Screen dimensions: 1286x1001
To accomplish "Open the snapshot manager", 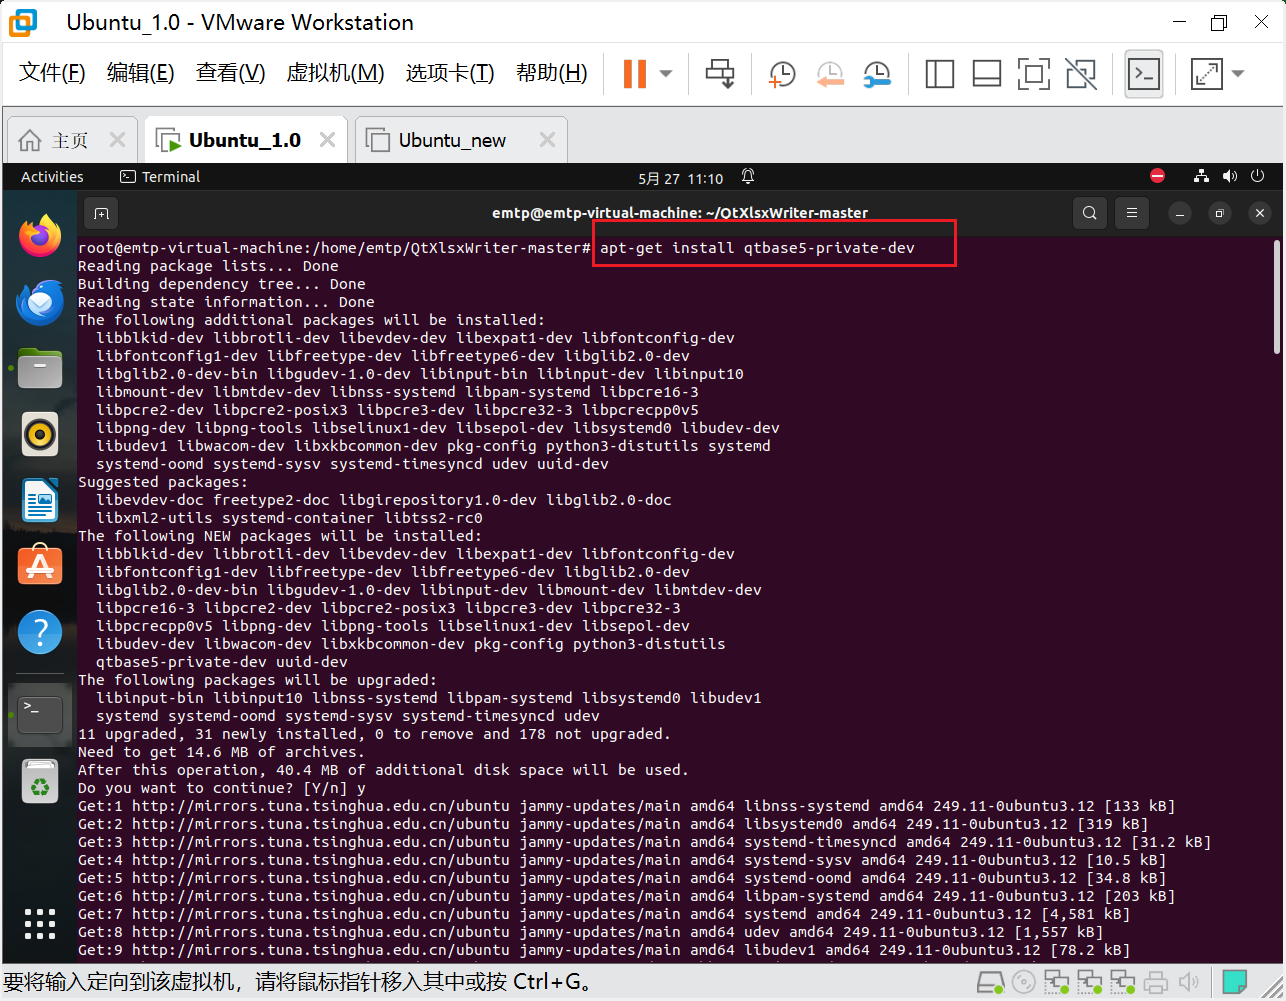I will (x=877, y=73).
